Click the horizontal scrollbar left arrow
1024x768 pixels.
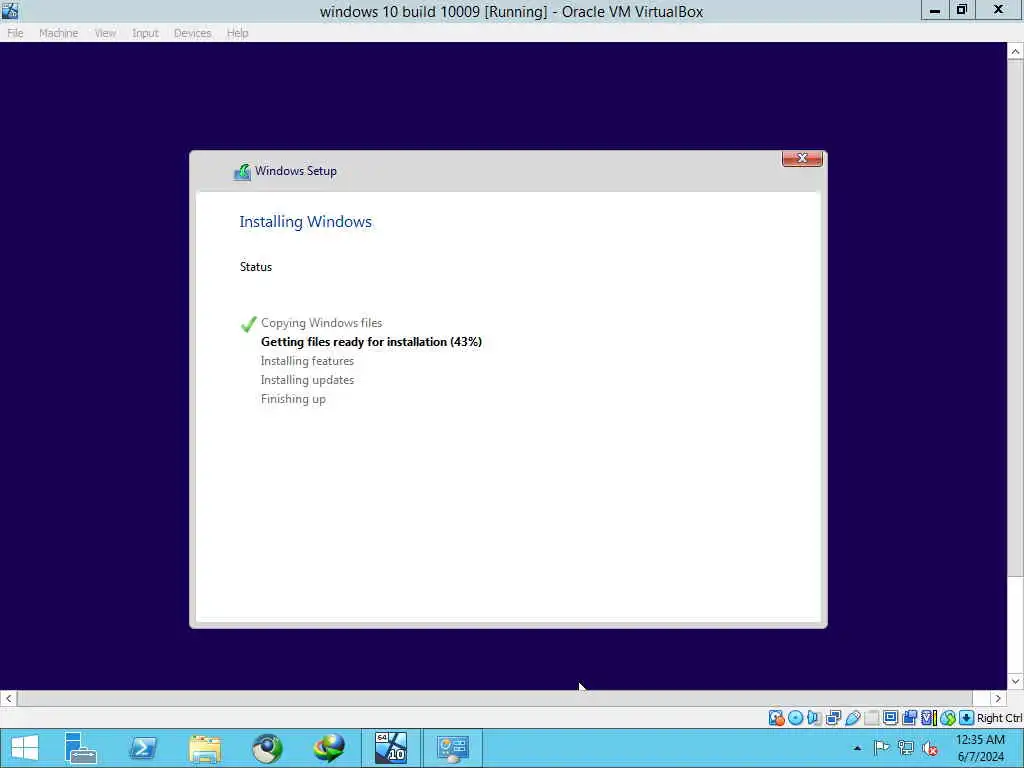(x=8, y=698)
